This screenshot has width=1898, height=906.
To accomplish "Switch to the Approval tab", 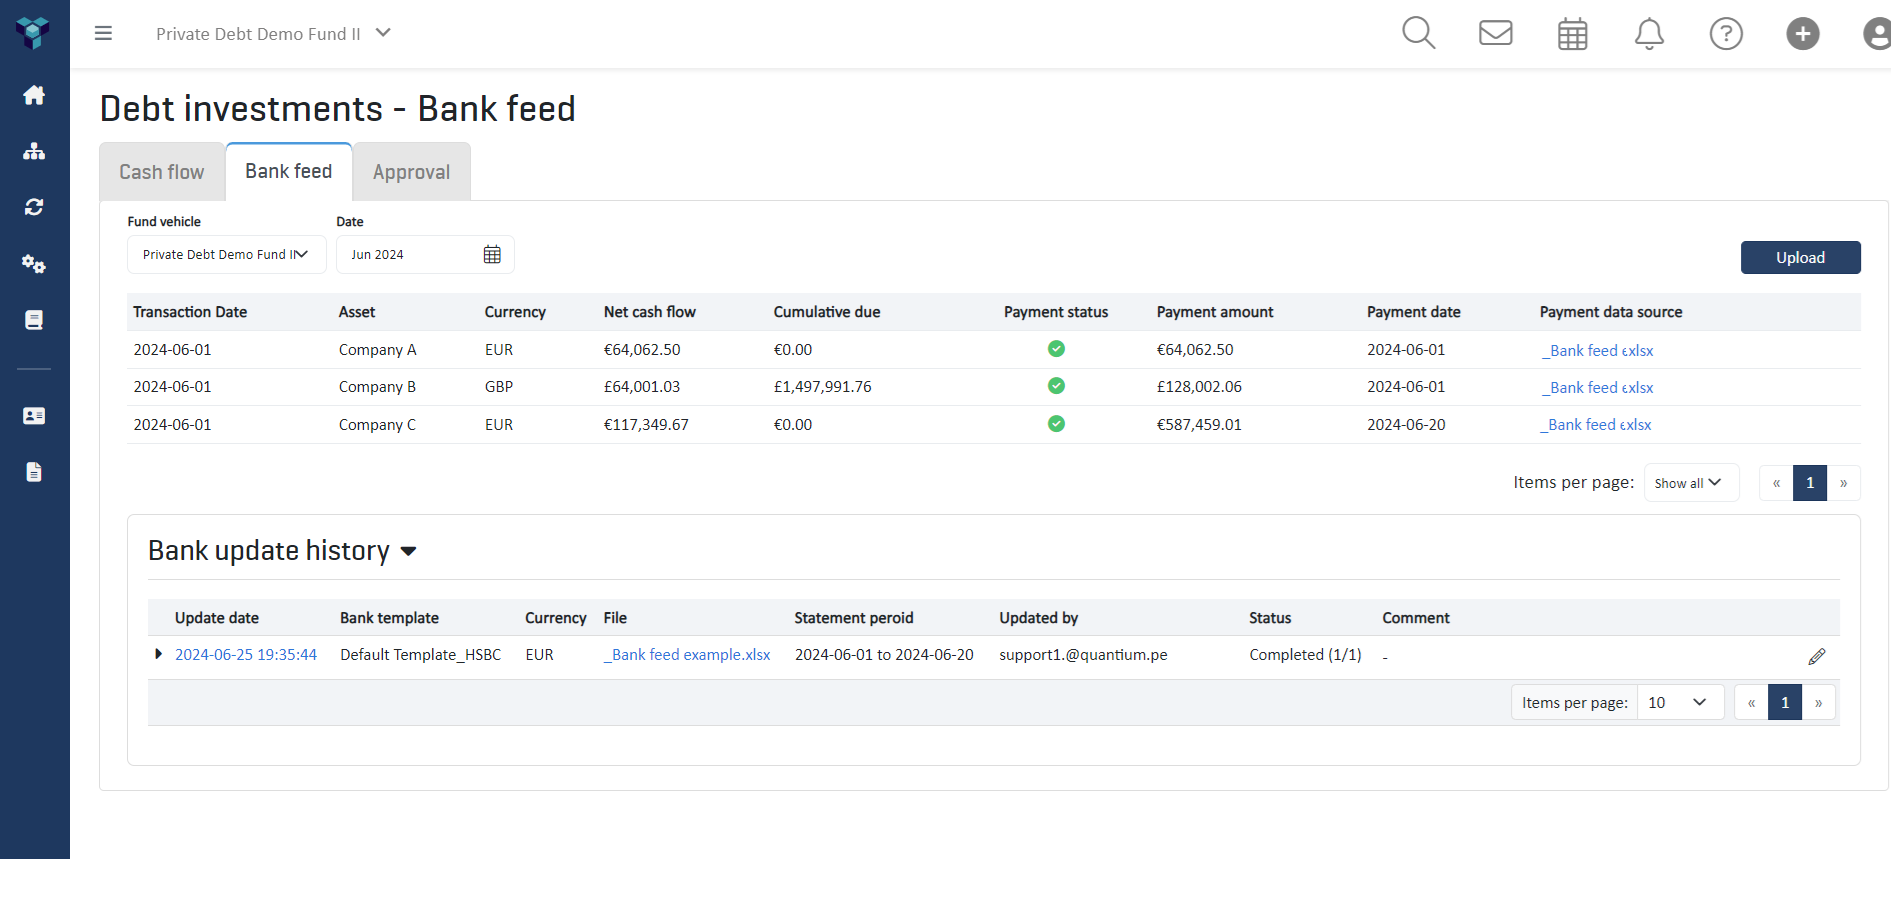I will point(411,172).
